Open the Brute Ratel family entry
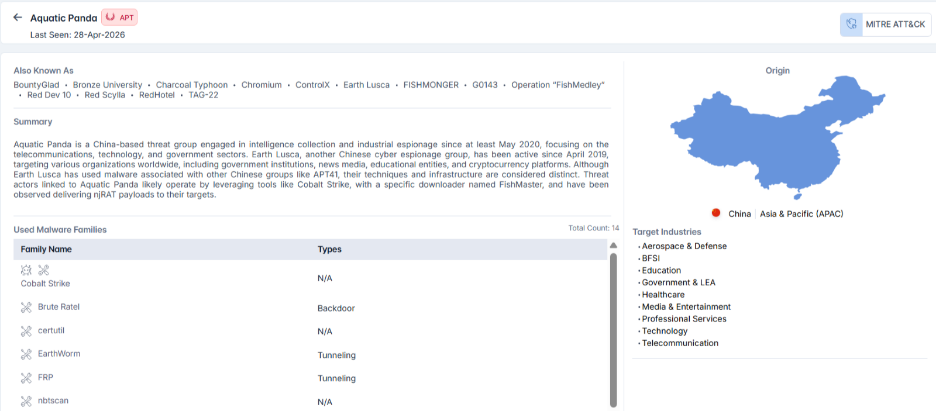This screenshot has height=411, width=936. tap(58, 307)
